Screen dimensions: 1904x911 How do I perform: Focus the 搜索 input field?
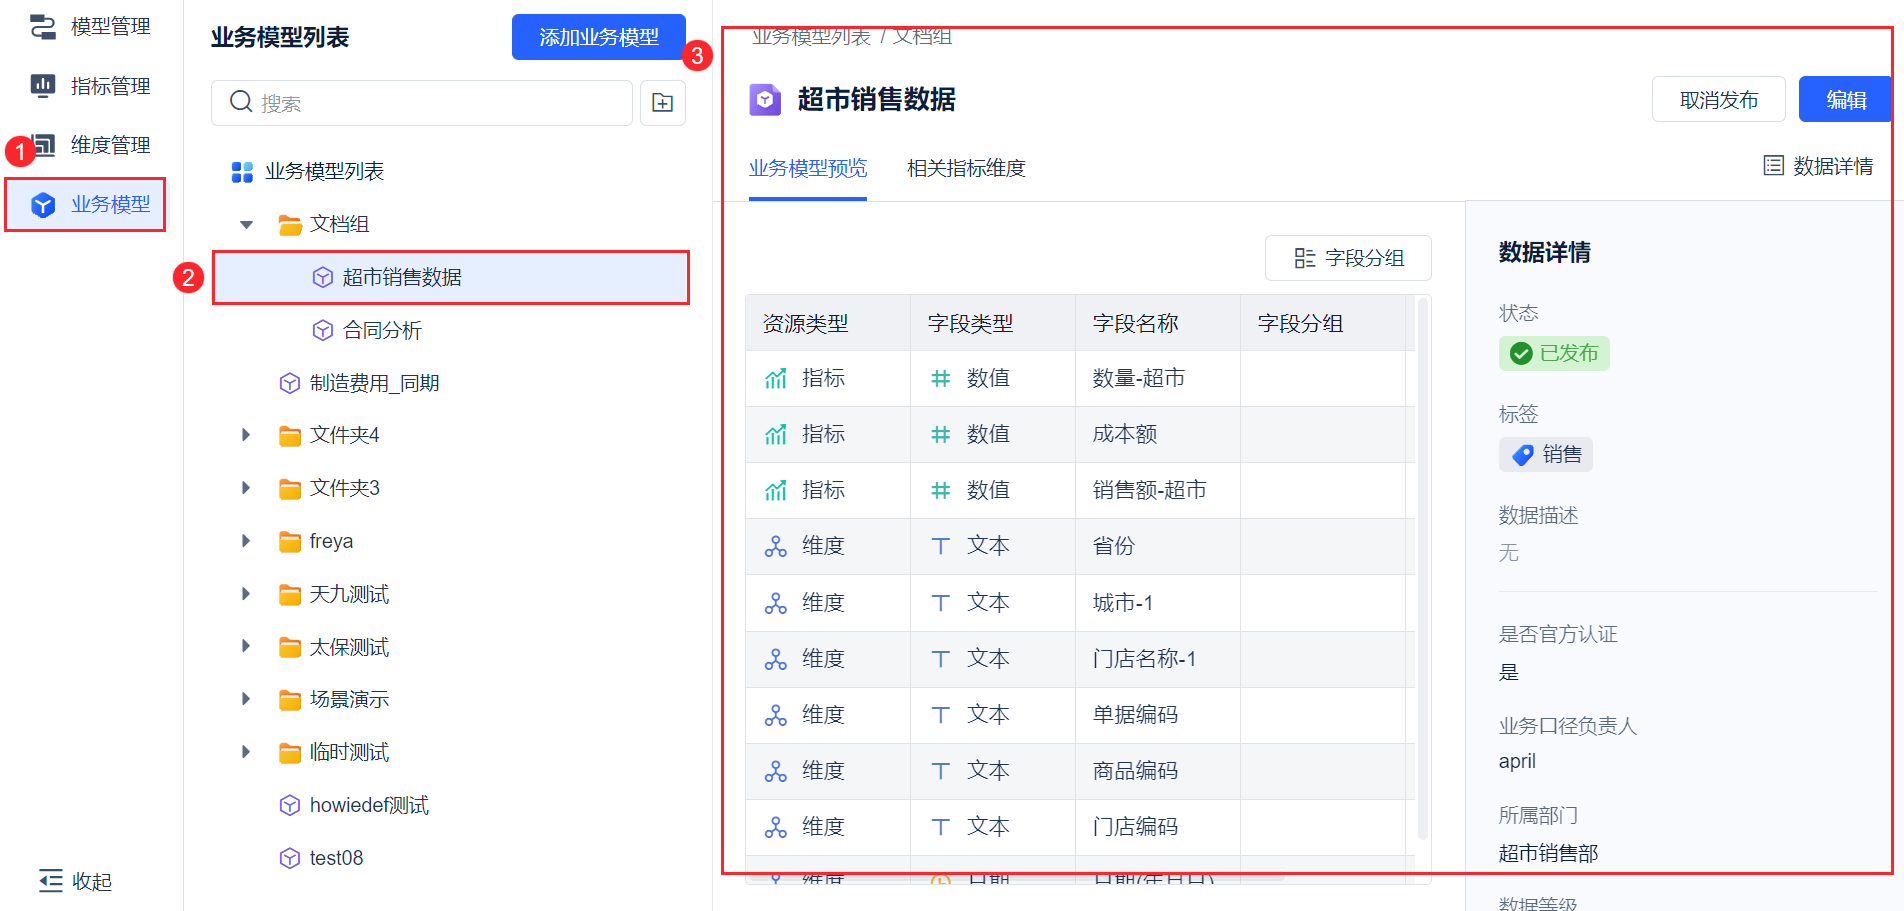(x=422, y=103)
